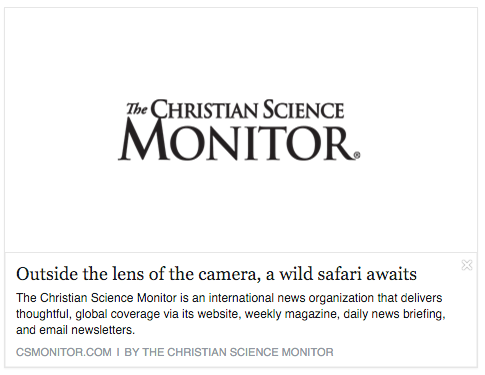485x375 pixels.
Task: Click "and email newsletters." line
Action: (x=75, y=330)
